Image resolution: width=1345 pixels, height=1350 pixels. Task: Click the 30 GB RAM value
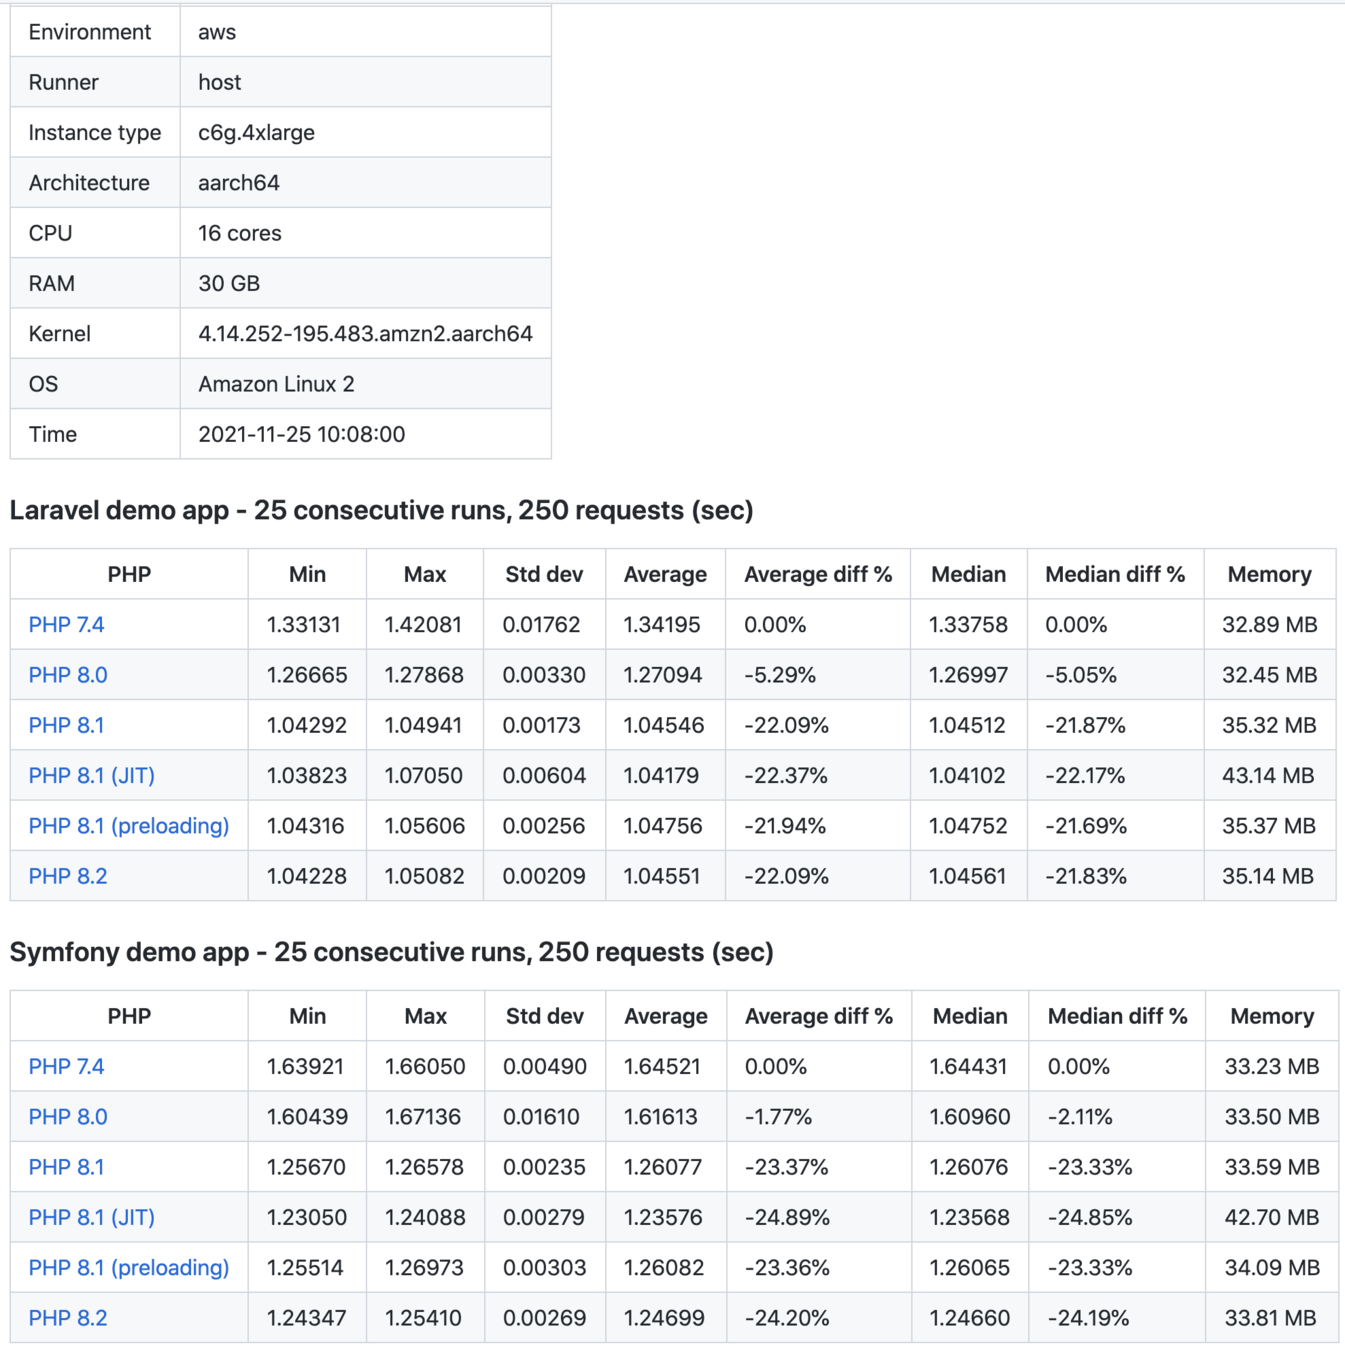pos(229,283)
